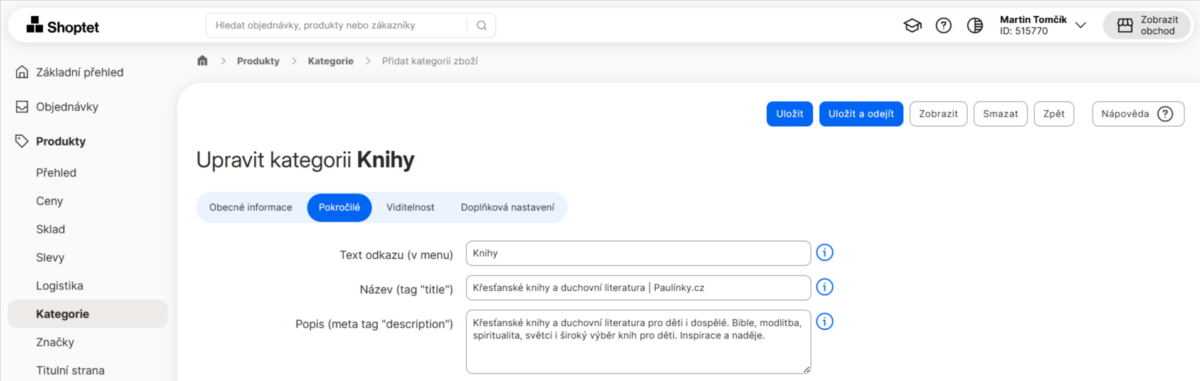The height and width of the screenshot is (381, 1200).
Task: Open Logistika in the sidebar
Action: pyautogui.click(x=59, y=285)
